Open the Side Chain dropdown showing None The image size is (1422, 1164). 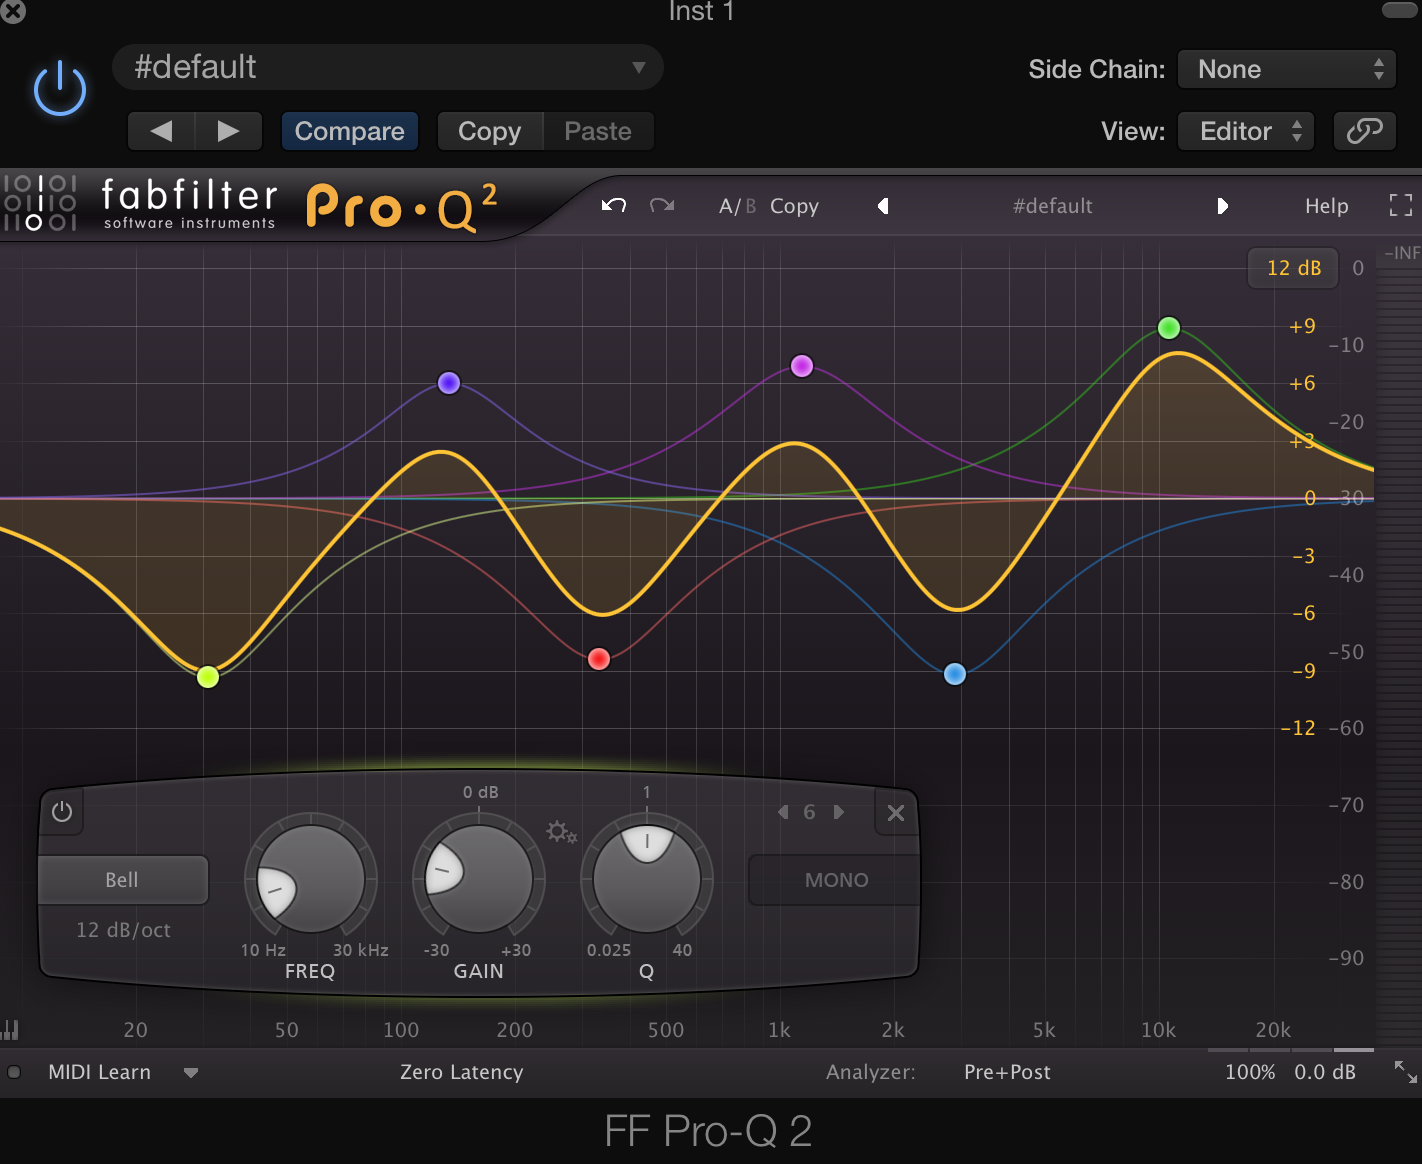1287,69
